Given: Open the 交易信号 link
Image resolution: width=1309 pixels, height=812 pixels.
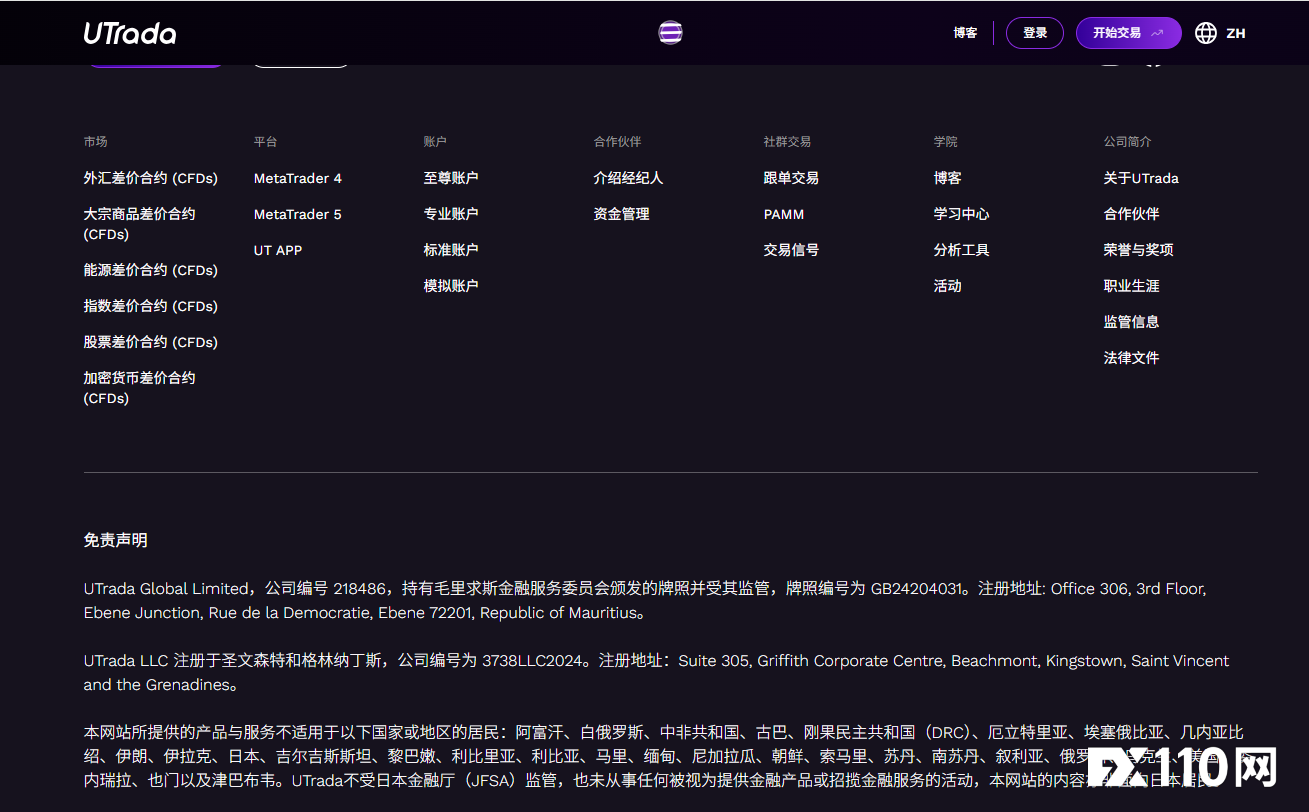Looking at the screenshot, I should 791,250.
